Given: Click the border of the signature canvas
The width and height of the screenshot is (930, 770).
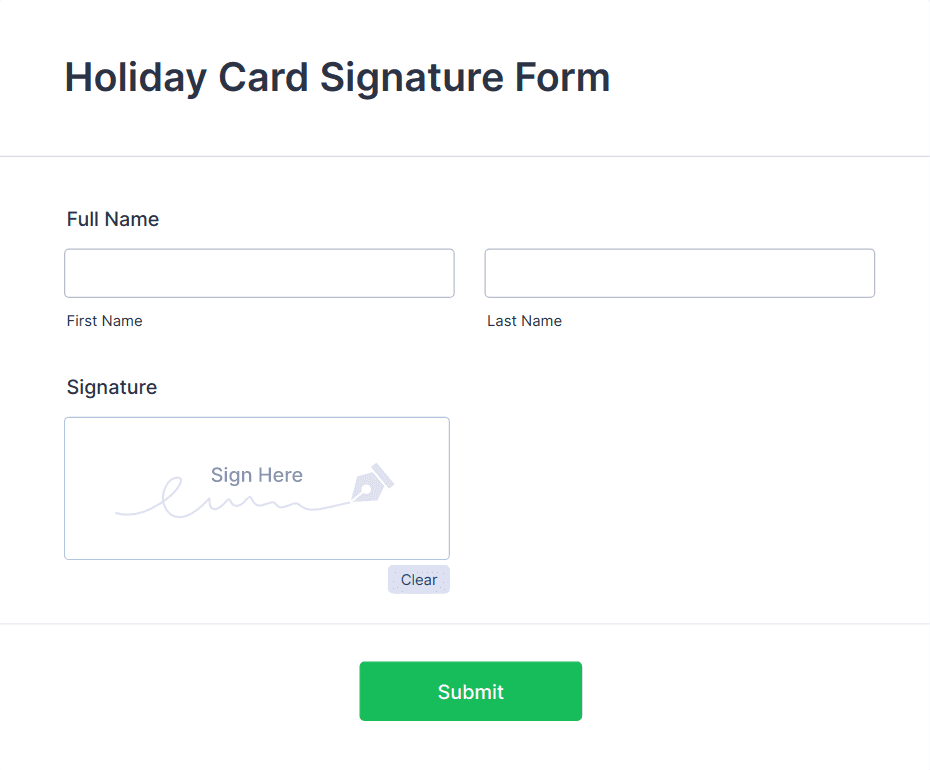Looking at the screenshot, I should pyautogui.click(x=256, y=418).
